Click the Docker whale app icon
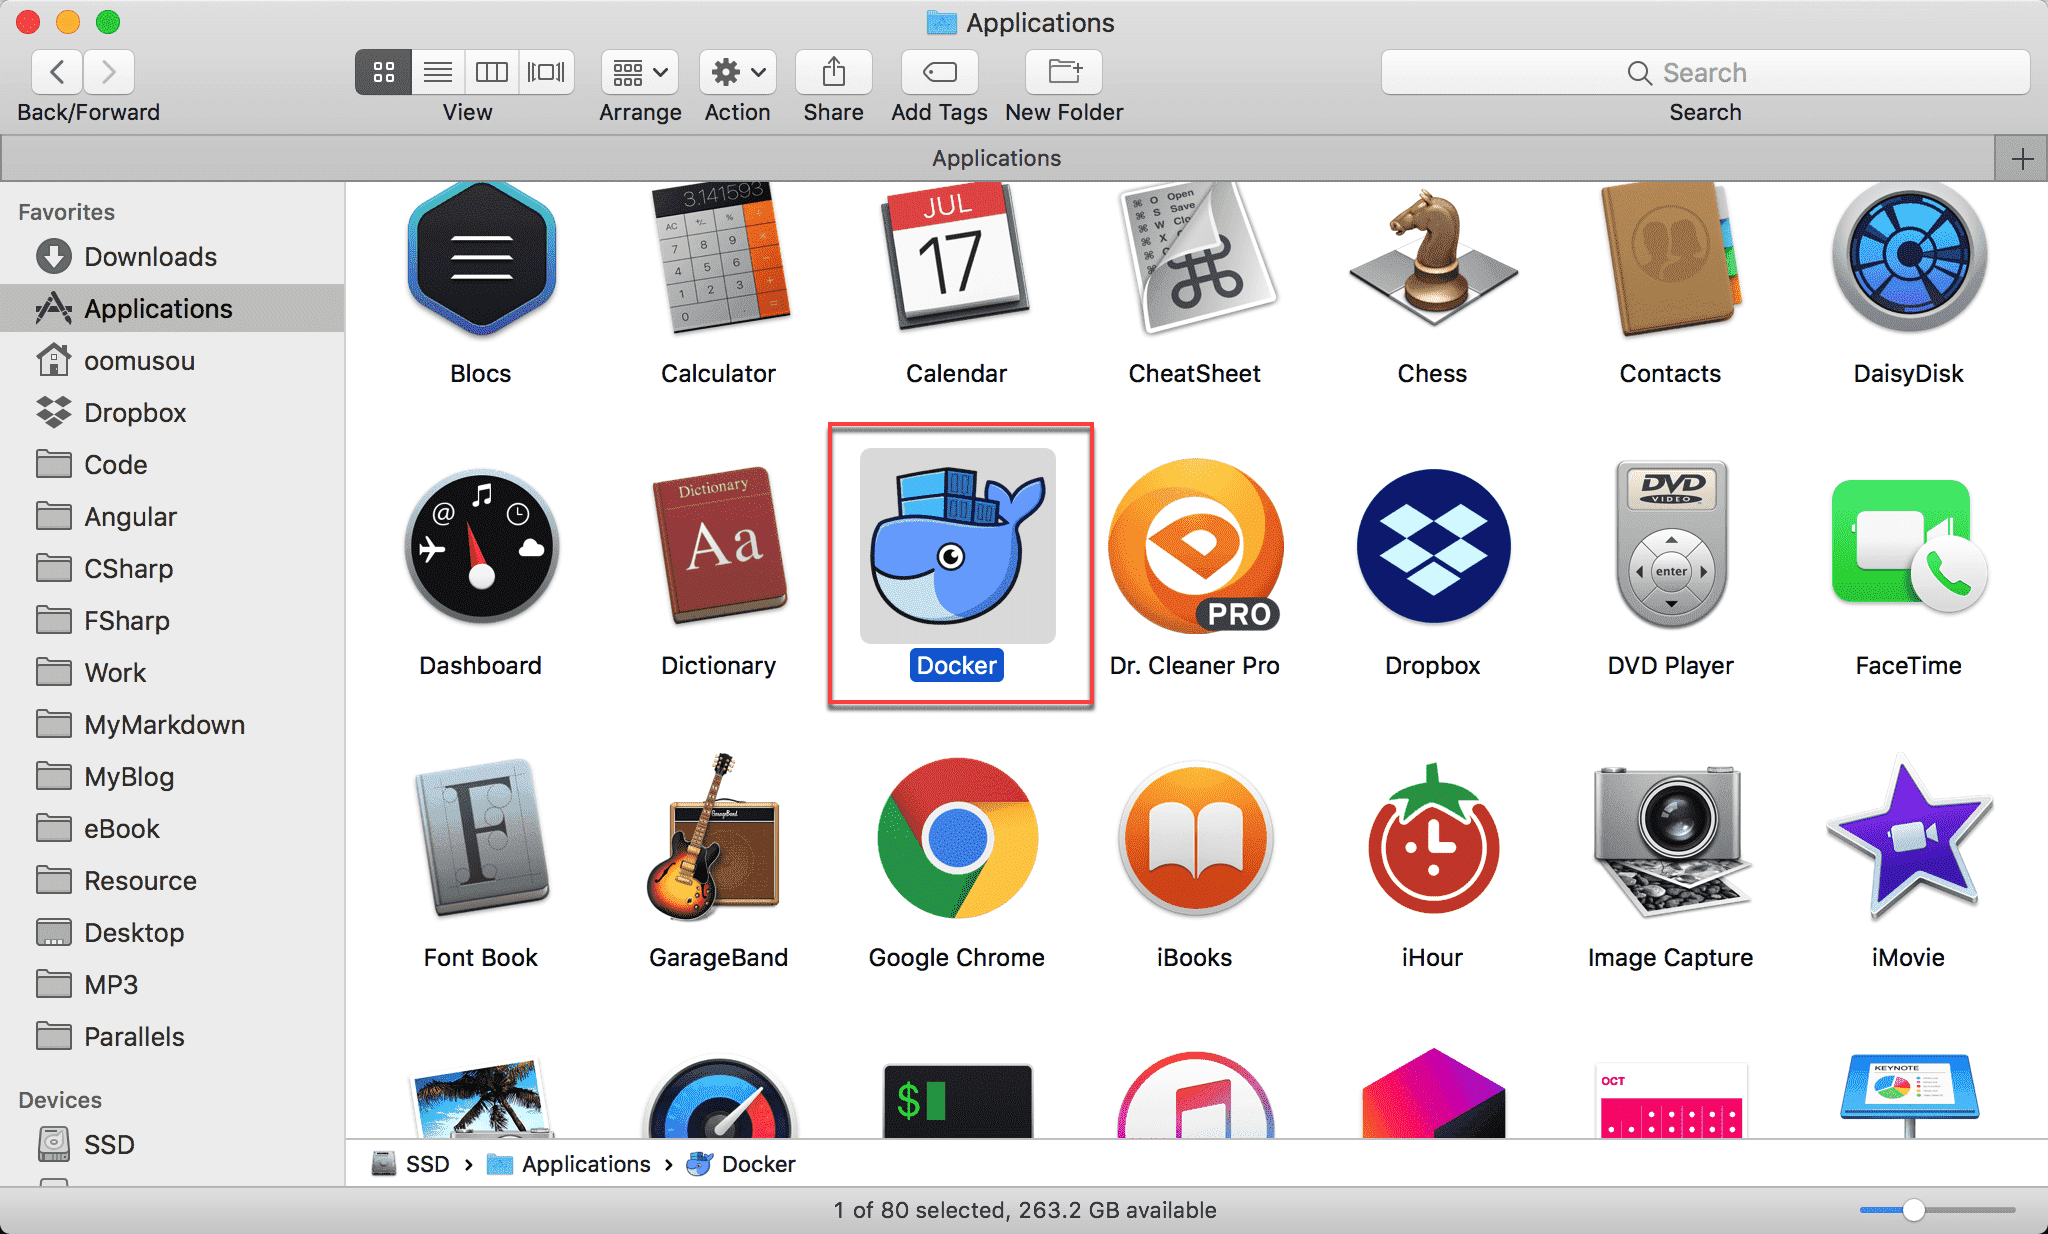Screen dimensions: 2048x1234 957,546
